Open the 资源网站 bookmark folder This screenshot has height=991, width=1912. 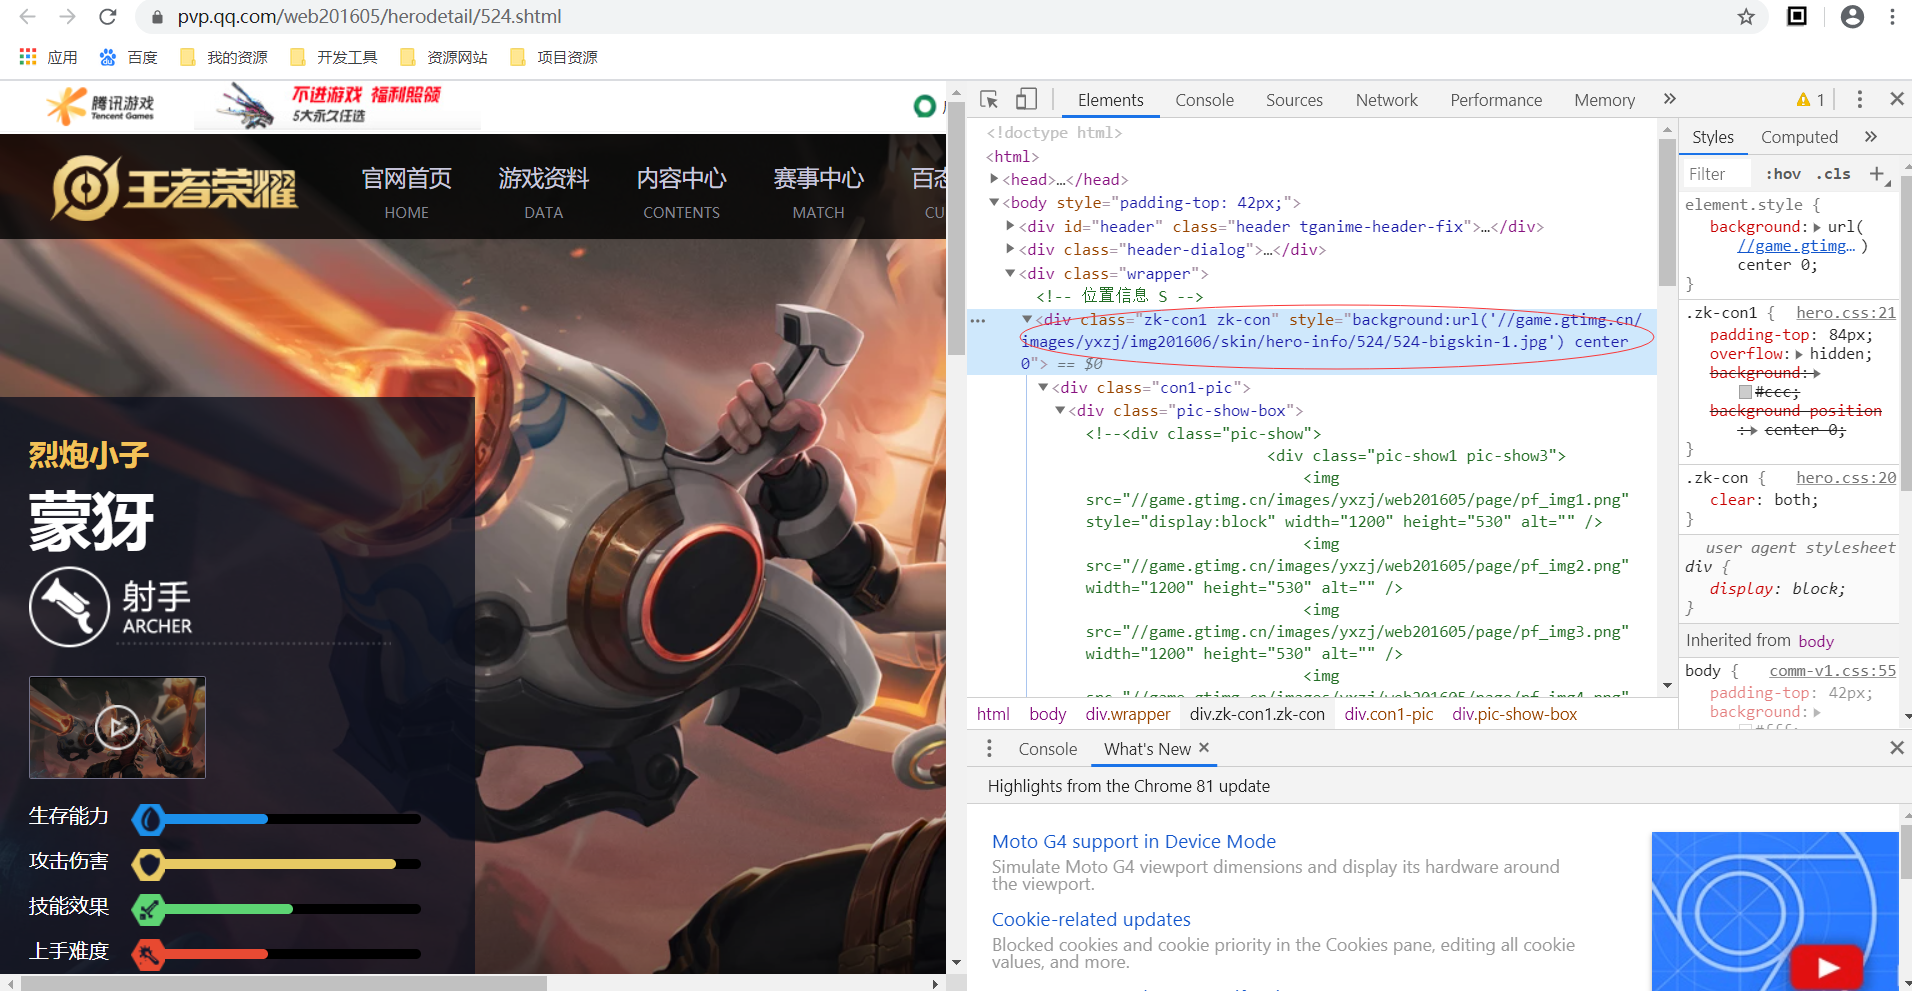(443, 57)
